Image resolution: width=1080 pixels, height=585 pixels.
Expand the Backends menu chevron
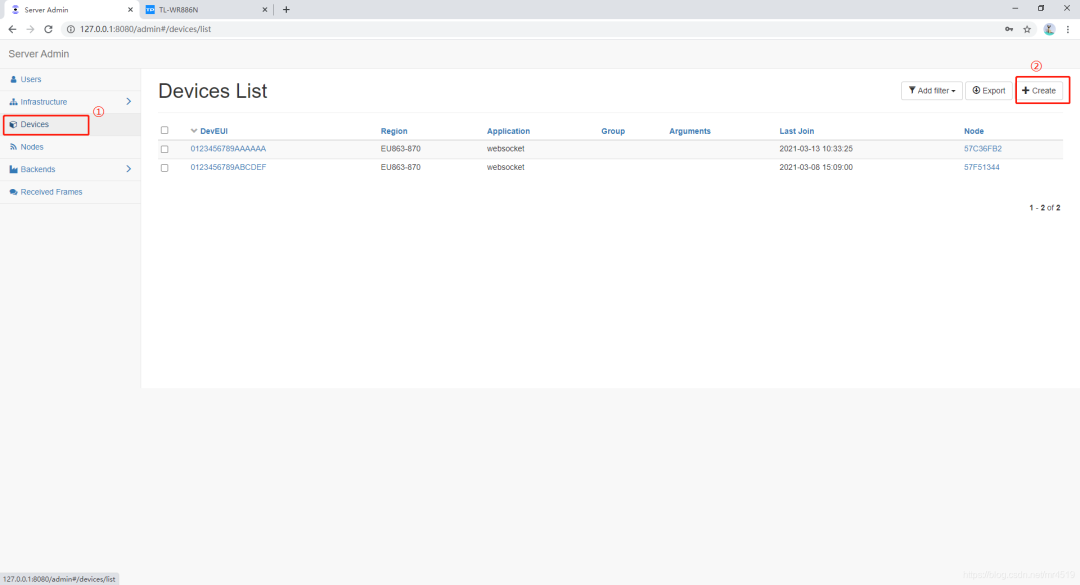pos(129,169)
